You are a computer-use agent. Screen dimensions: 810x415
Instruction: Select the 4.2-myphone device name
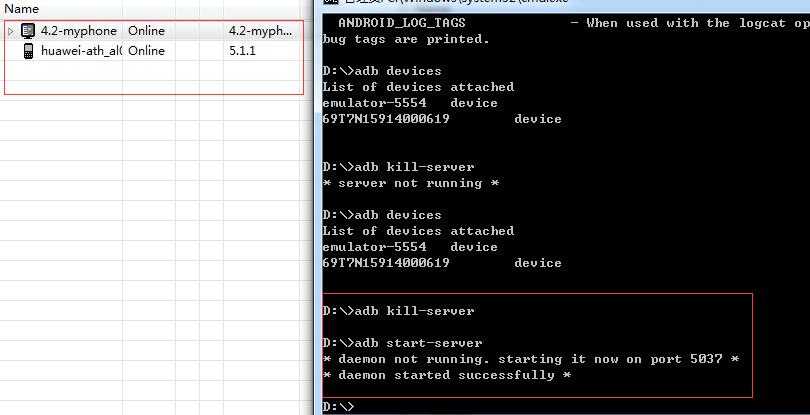coord(79,31)
